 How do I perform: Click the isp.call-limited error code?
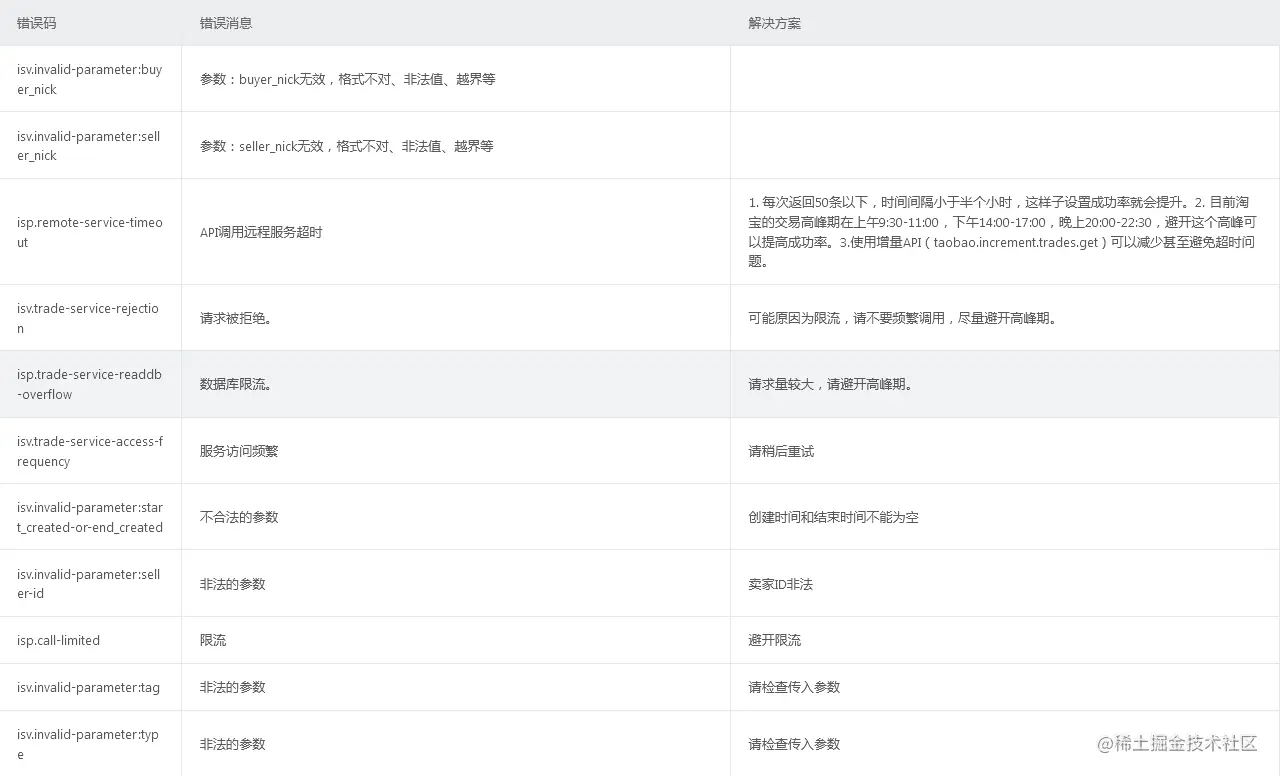(57, 639)
